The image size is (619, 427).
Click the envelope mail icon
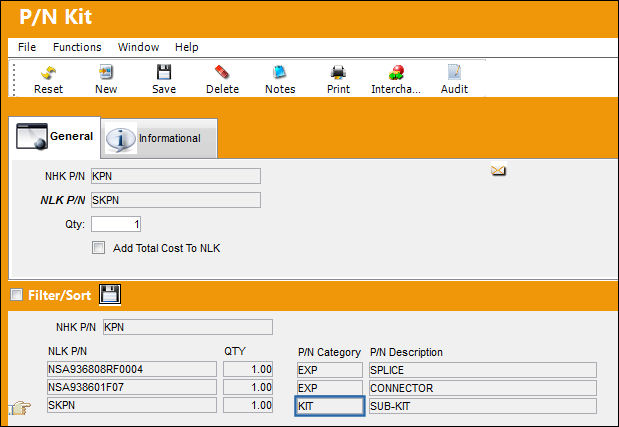point(498,170)
